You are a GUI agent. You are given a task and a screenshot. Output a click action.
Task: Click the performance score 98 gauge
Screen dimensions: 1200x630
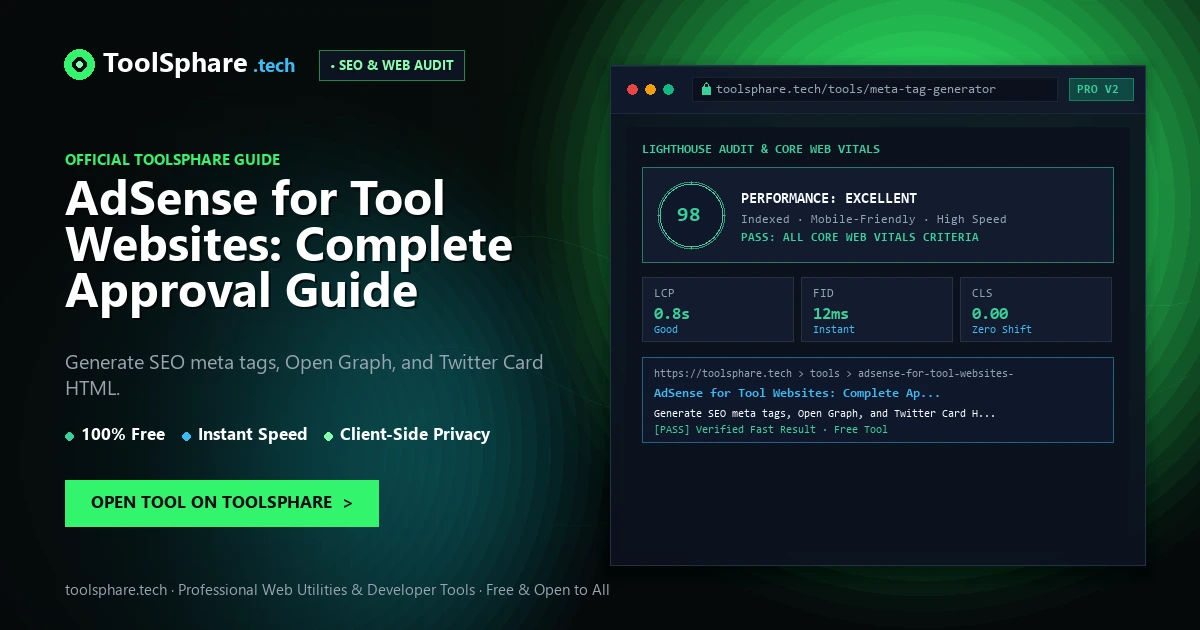[689, 215]
